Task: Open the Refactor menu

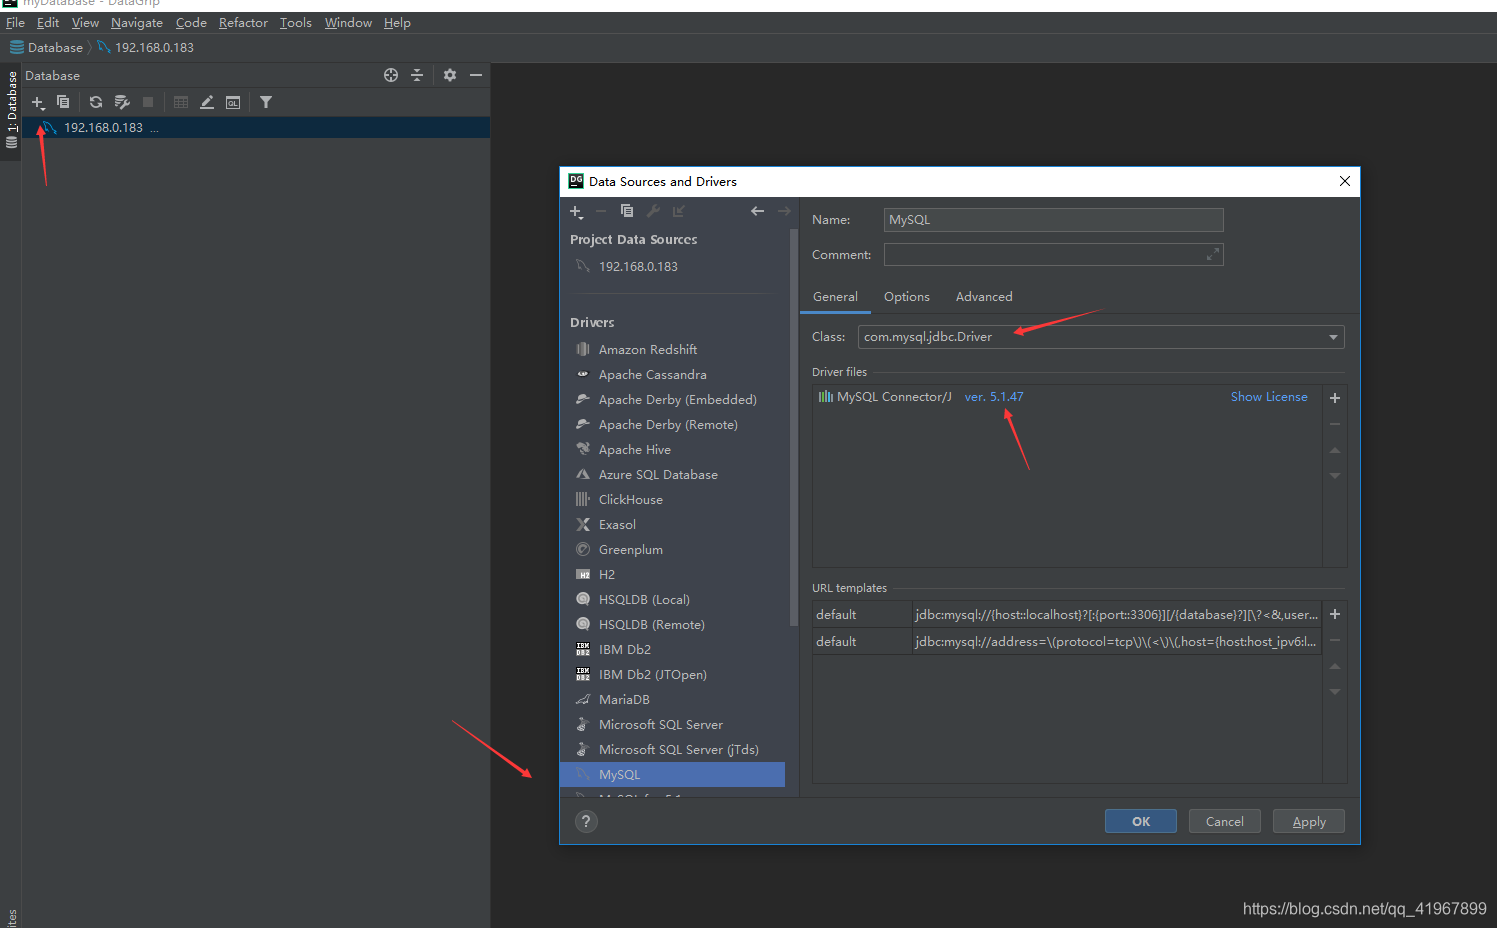Action: tap(243, 23)
